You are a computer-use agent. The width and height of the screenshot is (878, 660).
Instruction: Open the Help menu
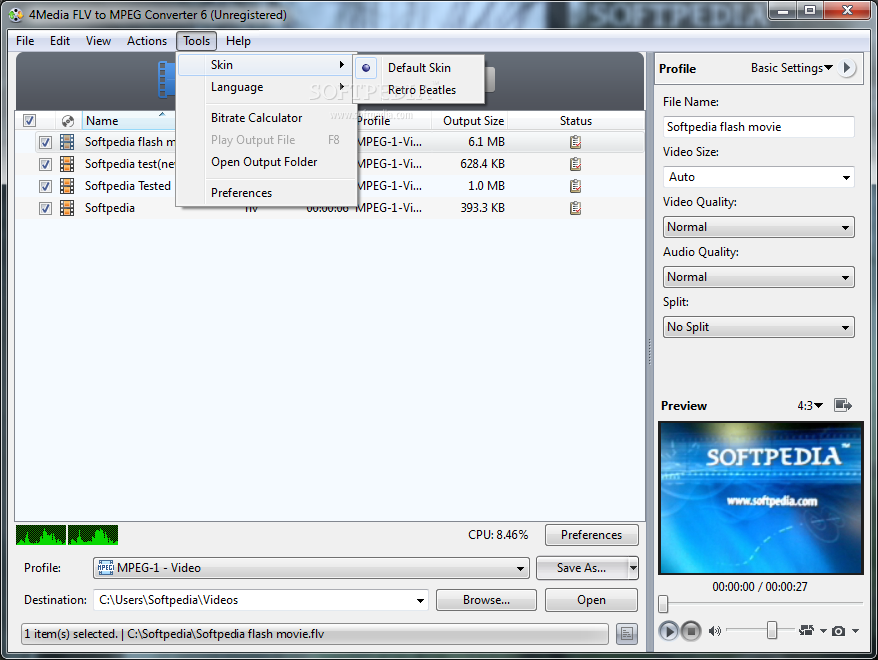pyautogui.click(x=238, y=41)
